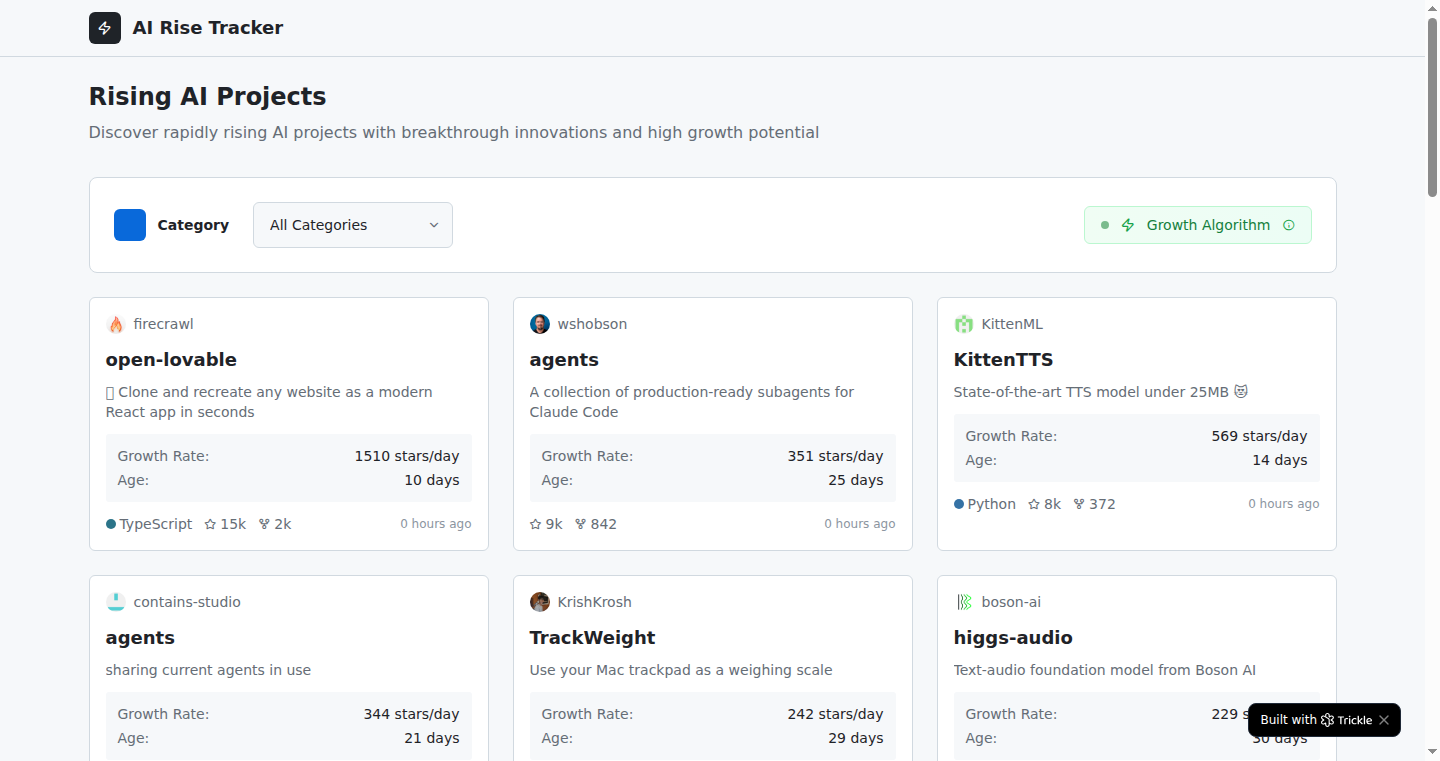This screenshot has height=761, width=1440.
Task: Click the 344 stars/day value
Action: [411, 714]
